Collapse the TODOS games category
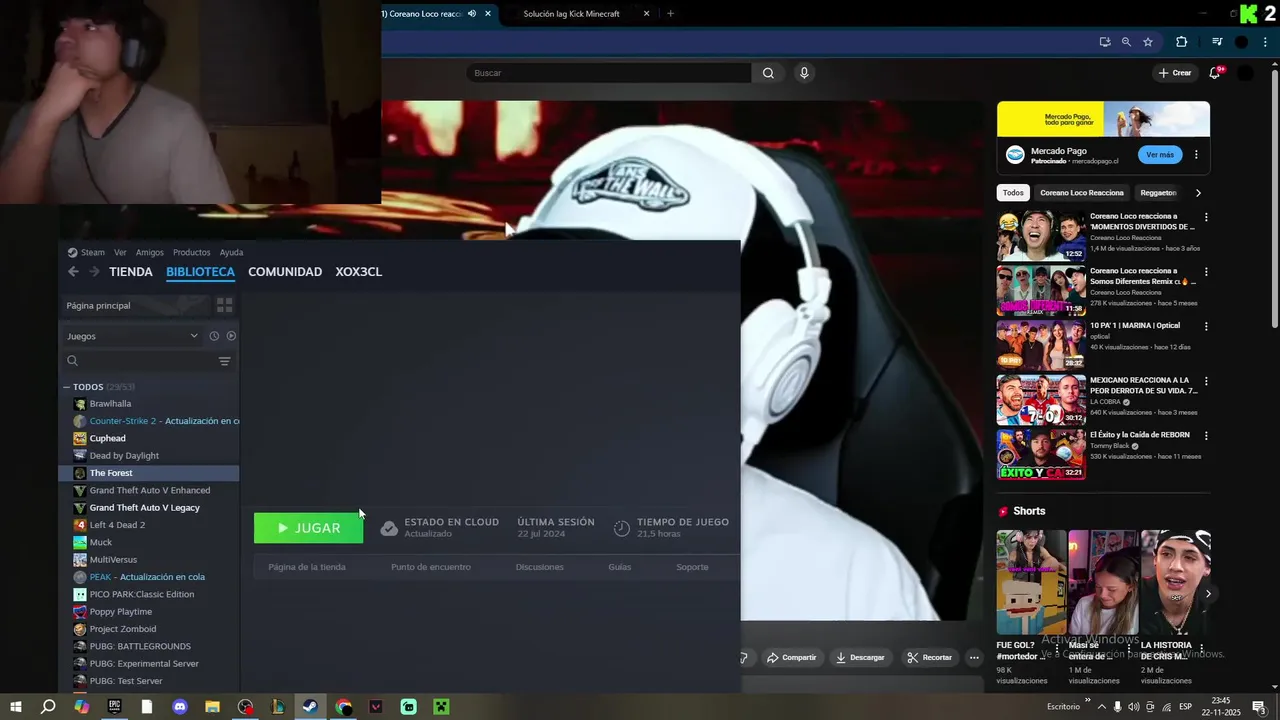Screen dimensions: 1280x720 point(66,387)
